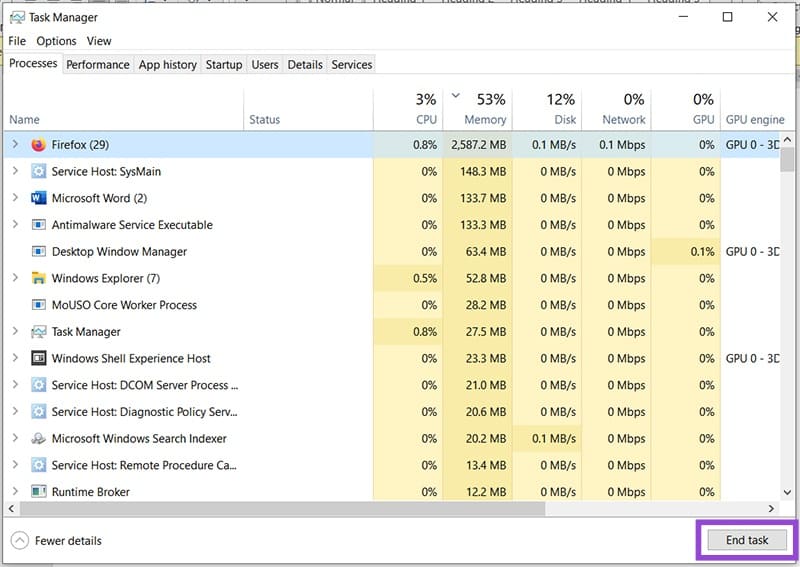
Task: Click Firefox memory value 2,587.2 MB
Action: (x=479, y=145)
